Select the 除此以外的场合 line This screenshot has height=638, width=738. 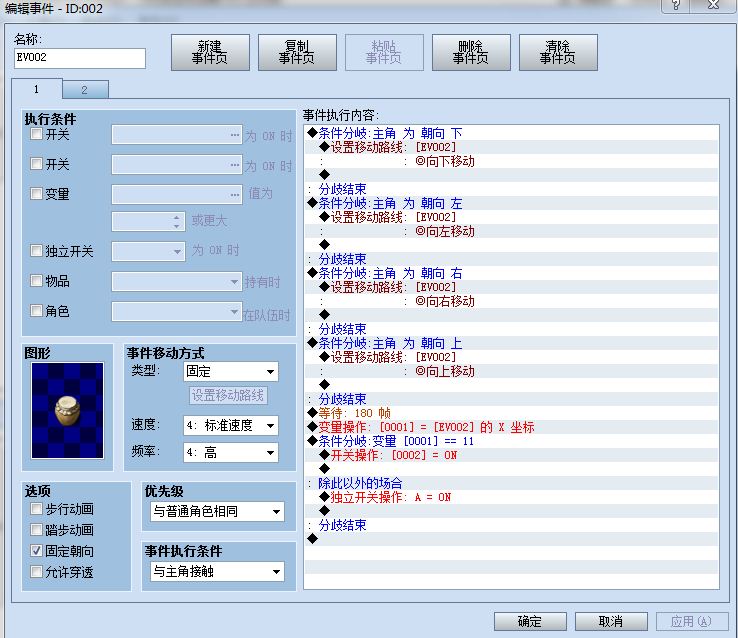pos(512,483)
